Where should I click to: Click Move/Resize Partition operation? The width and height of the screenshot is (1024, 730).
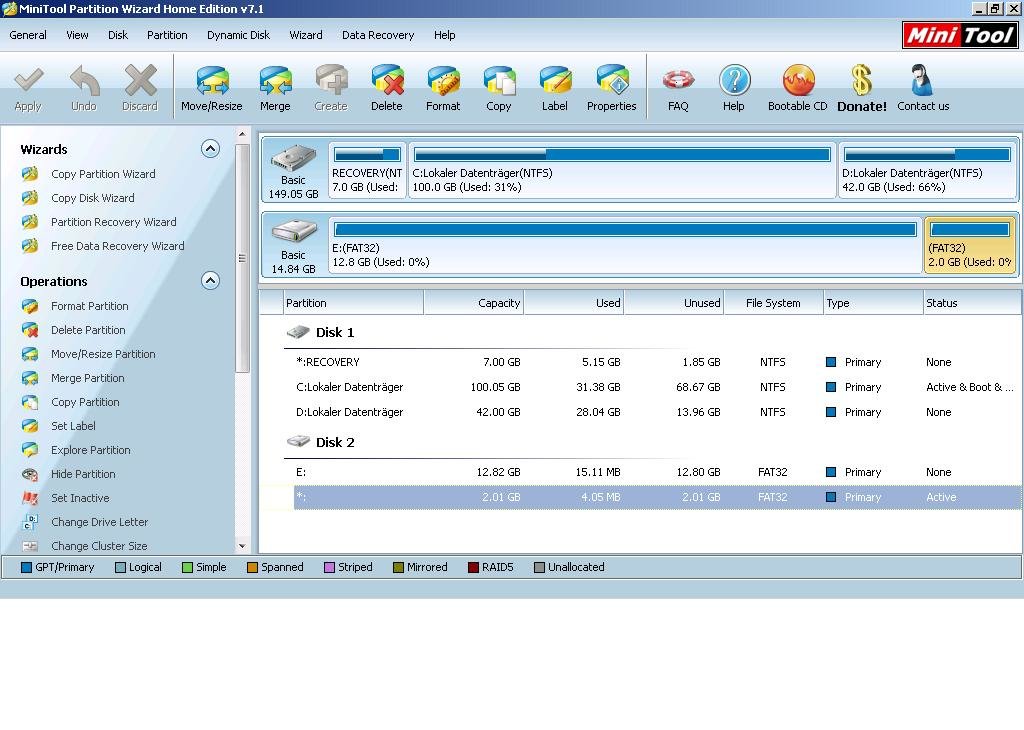[103, 355]
